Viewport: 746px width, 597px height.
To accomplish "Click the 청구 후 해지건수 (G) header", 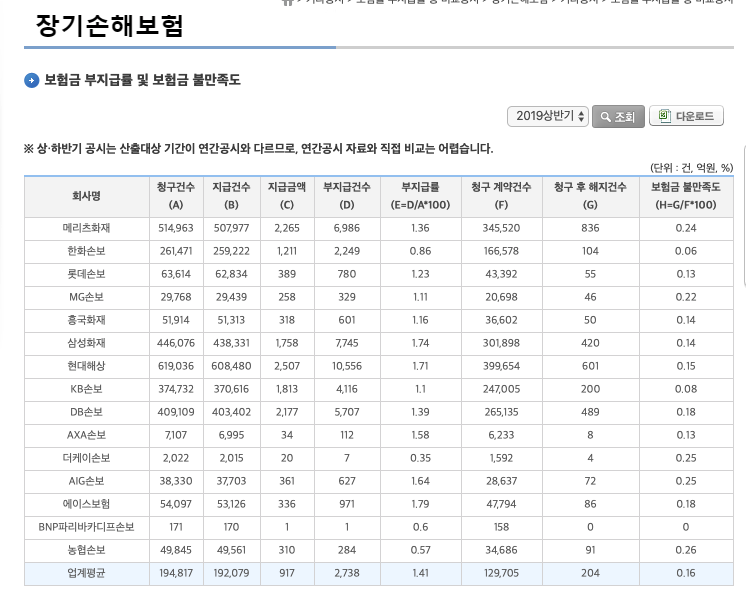I will tap(590, 196).
